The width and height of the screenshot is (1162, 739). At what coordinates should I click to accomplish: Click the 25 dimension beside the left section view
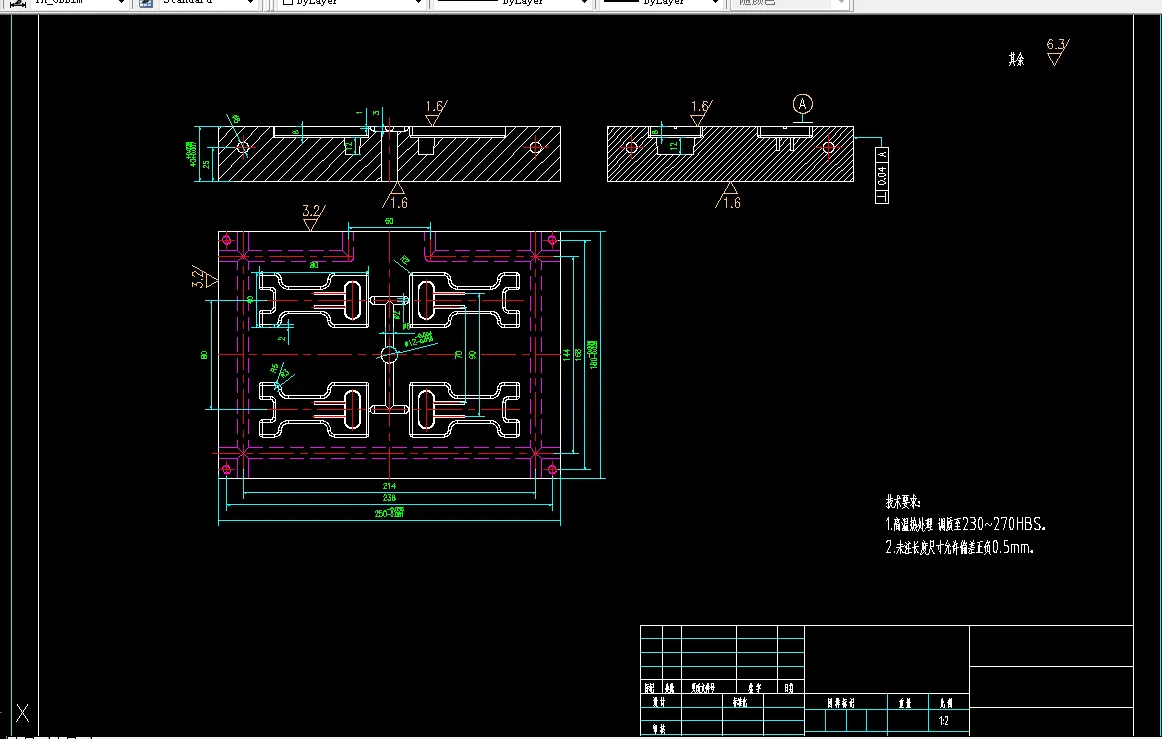pos(206,164)
